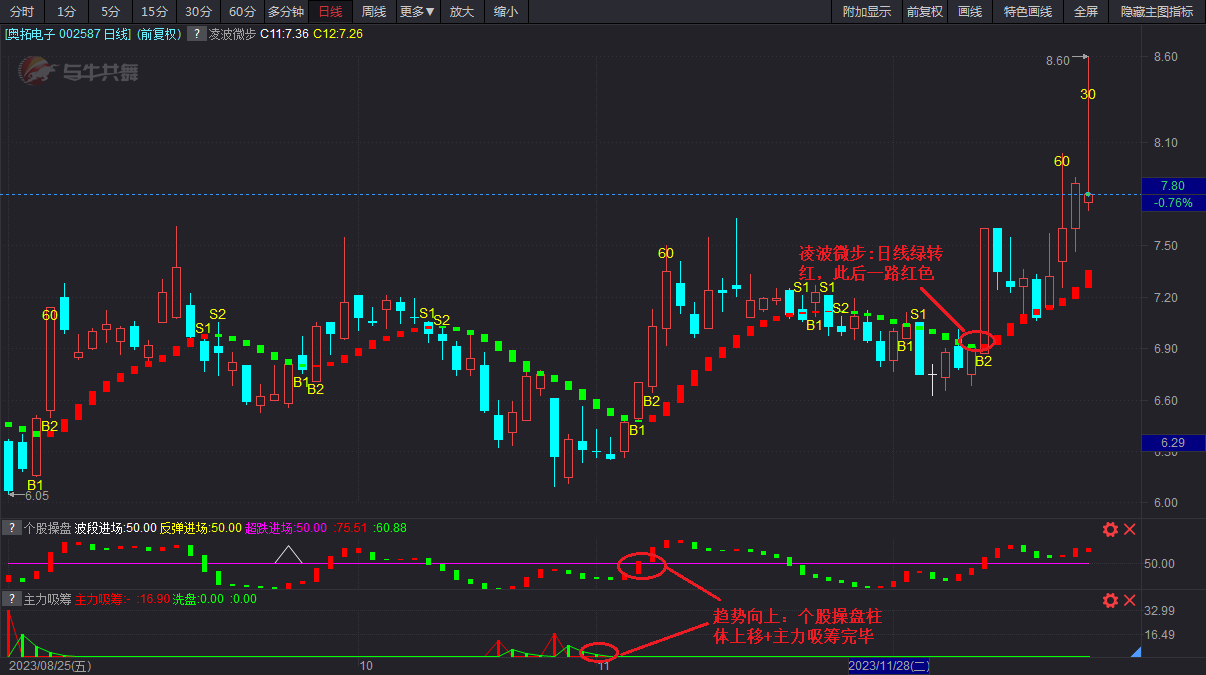Viewport: 1206px width, 675px height.
Task: Click the stock title 奥拓电子 002587 日线
Action: [68, 34]
